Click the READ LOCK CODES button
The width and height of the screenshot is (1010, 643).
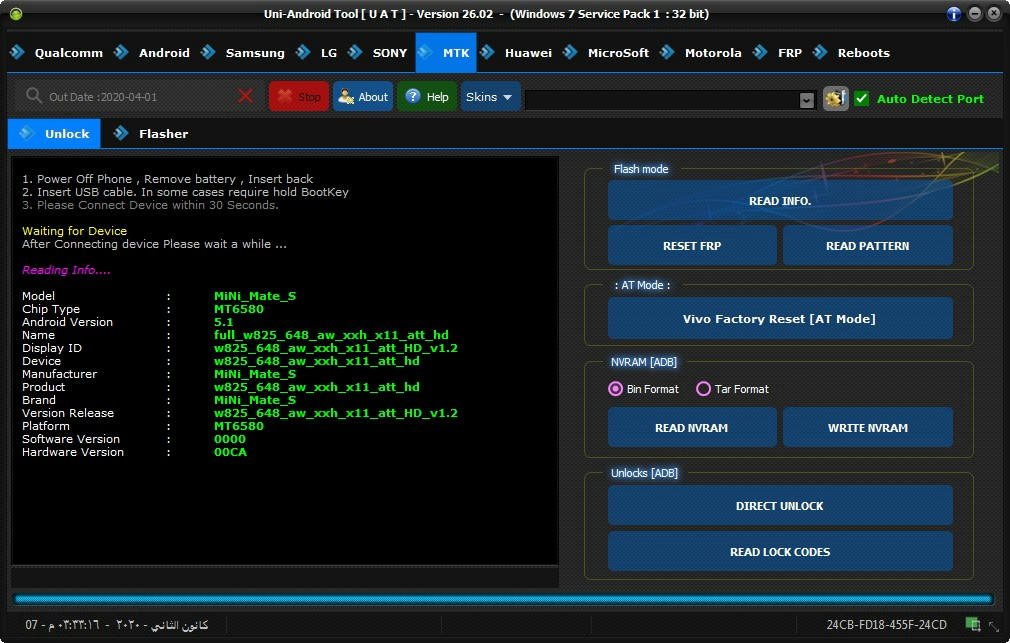pos(780,552)
